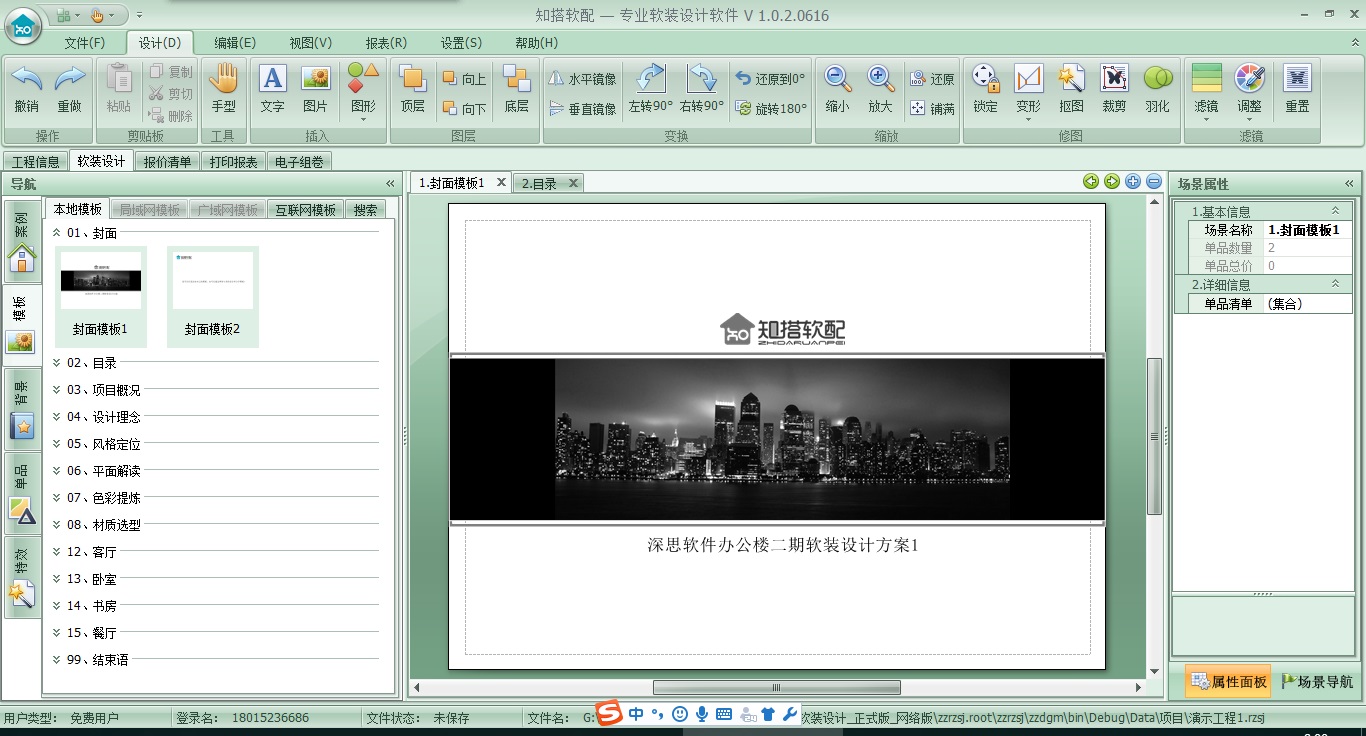Insert text with the 文字 tool
This screenshot has width=1366, height=736.
[x=272, y=88]
